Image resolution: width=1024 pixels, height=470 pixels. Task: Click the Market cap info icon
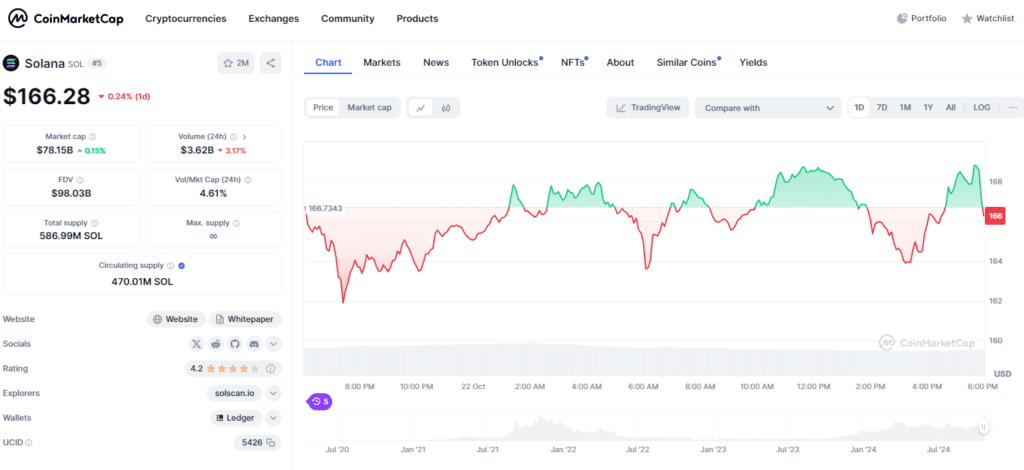[92, 137]
